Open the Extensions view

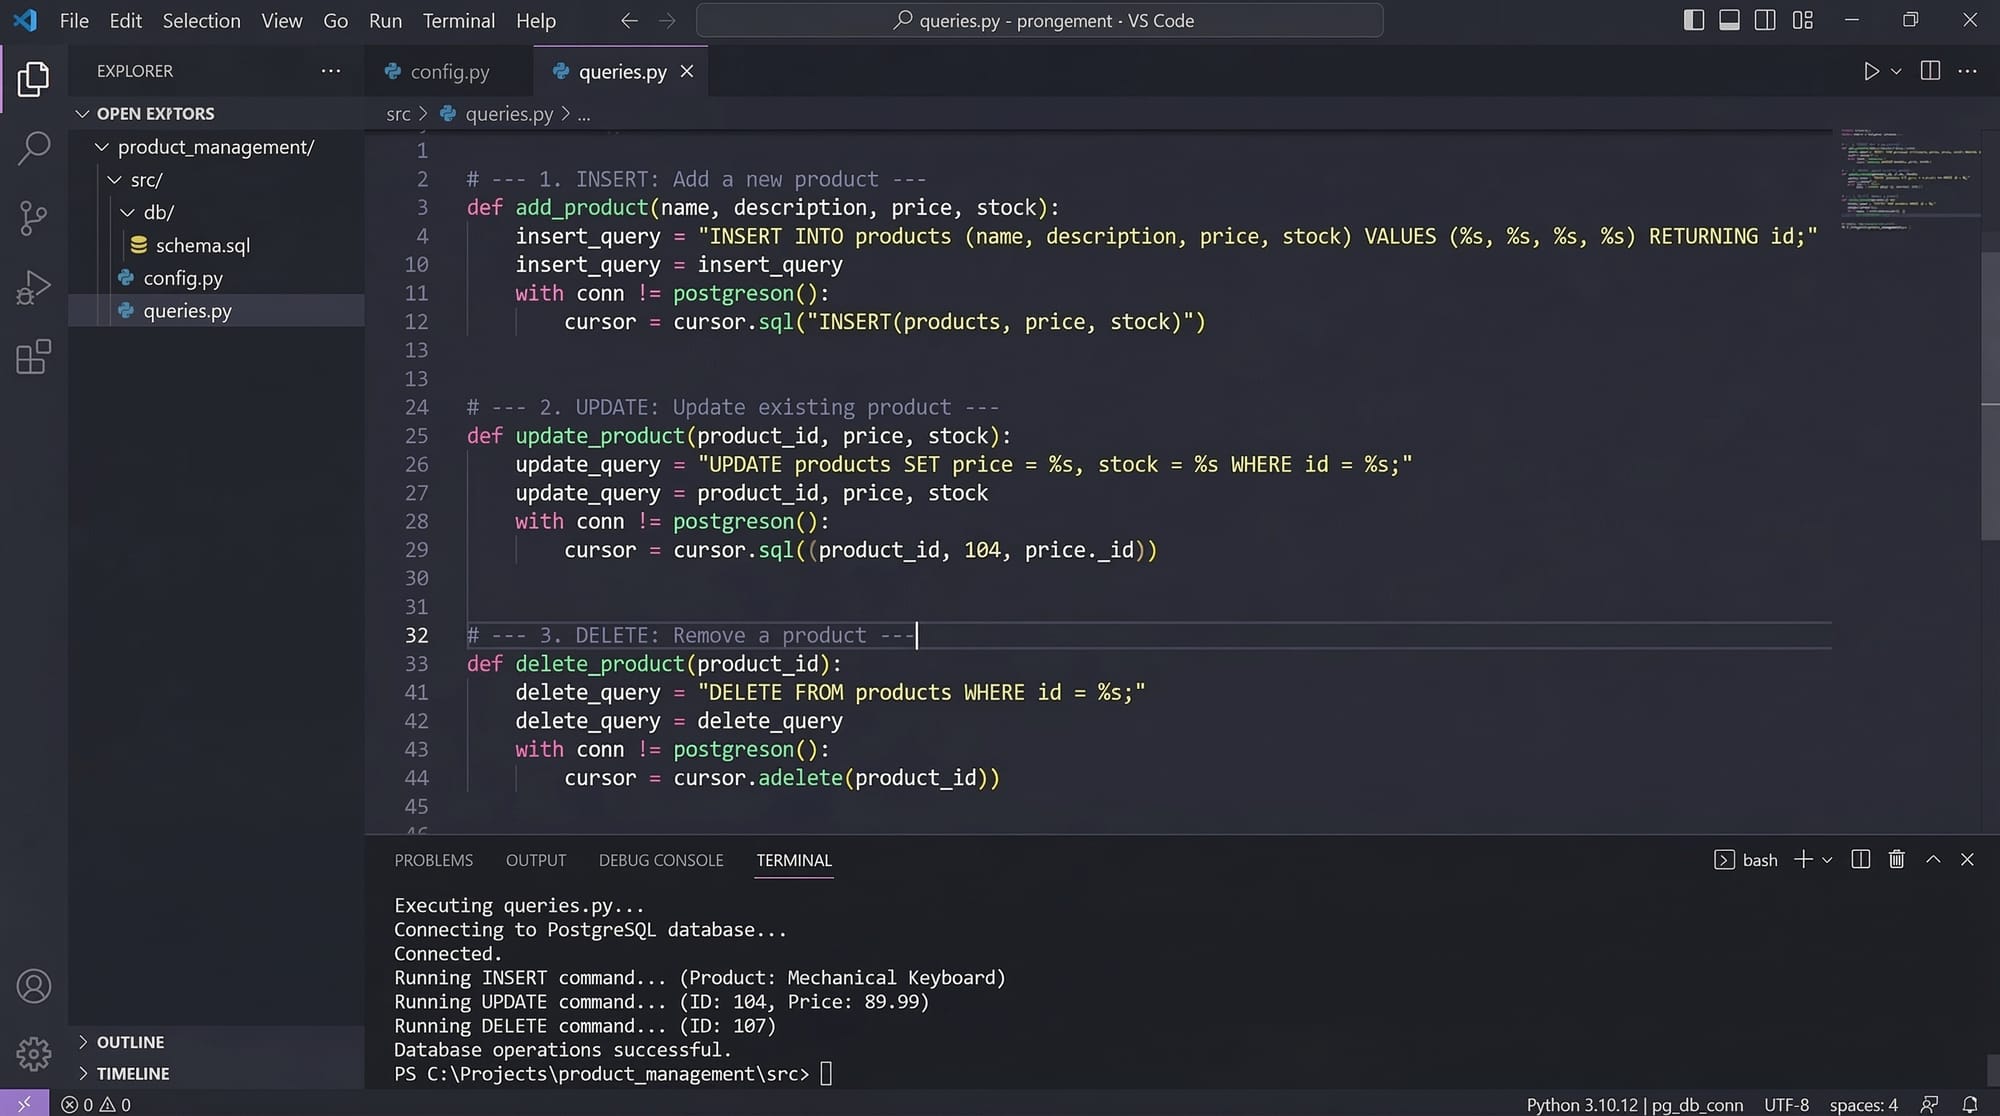tap(33, 357)
